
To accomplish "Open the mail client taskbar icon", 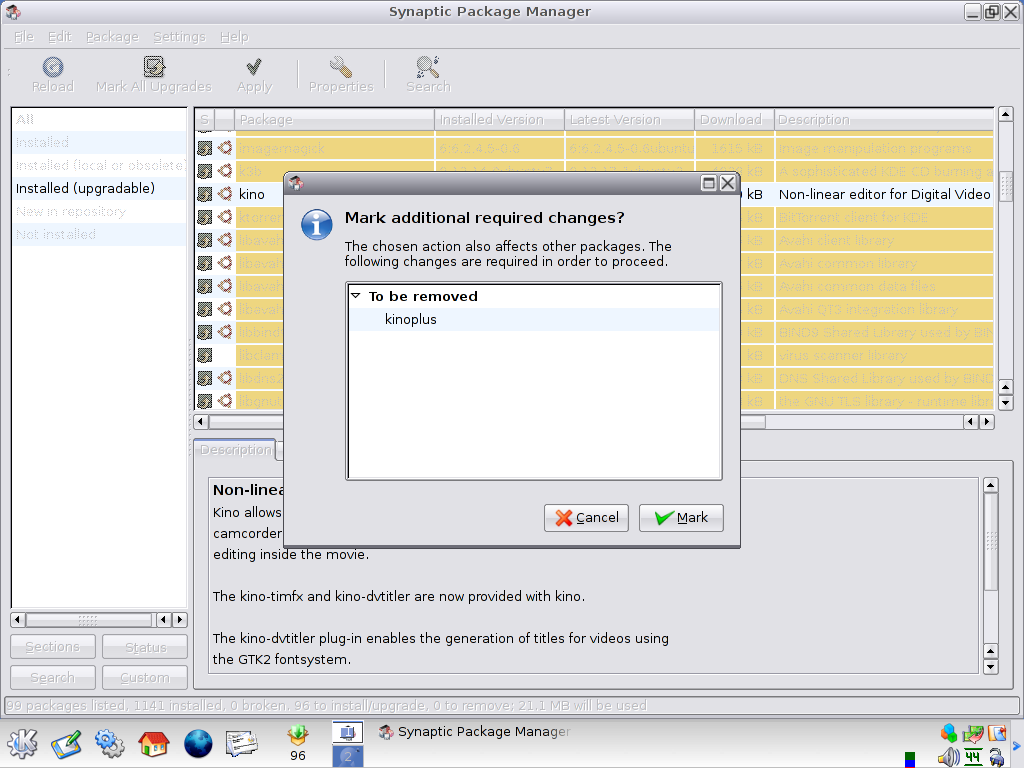I will [x=242, y=743].
